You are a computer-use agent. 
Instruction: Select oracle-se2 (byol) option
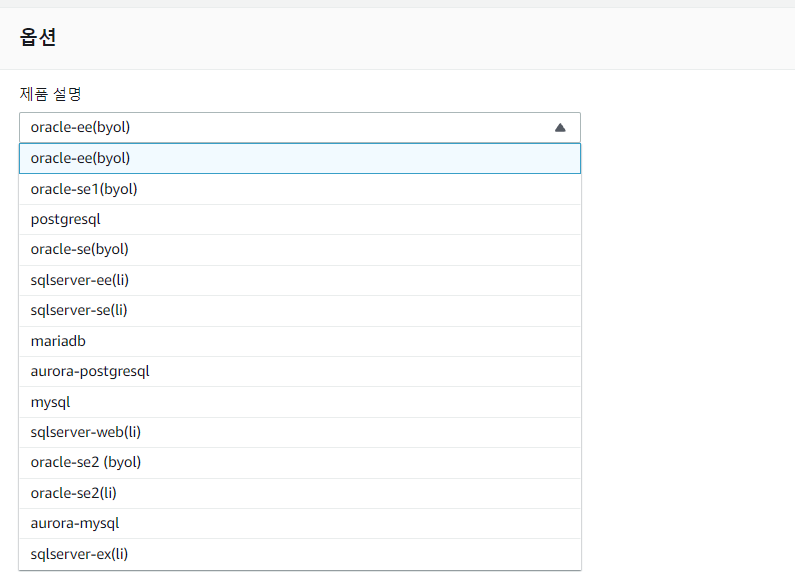point(300,463)
